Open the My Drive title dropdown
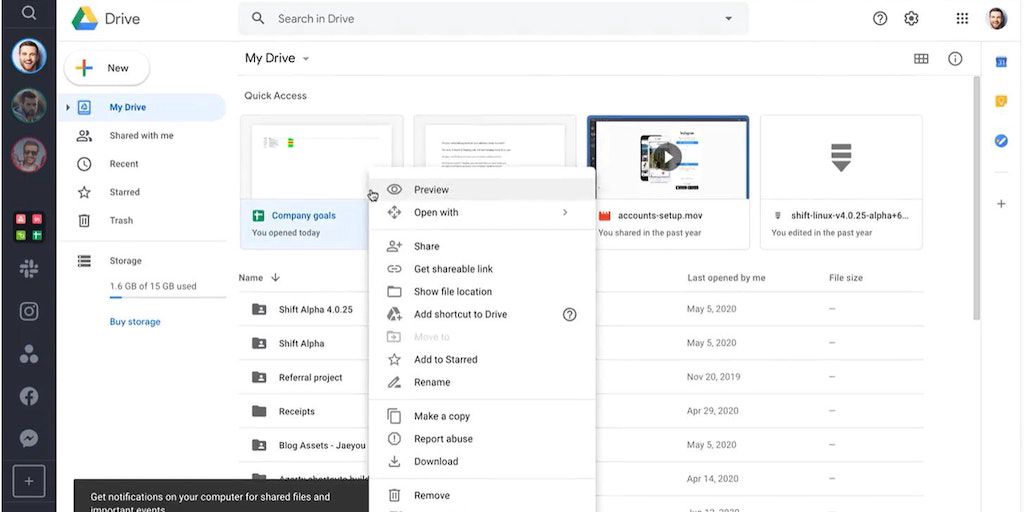 tap(306, 59)
